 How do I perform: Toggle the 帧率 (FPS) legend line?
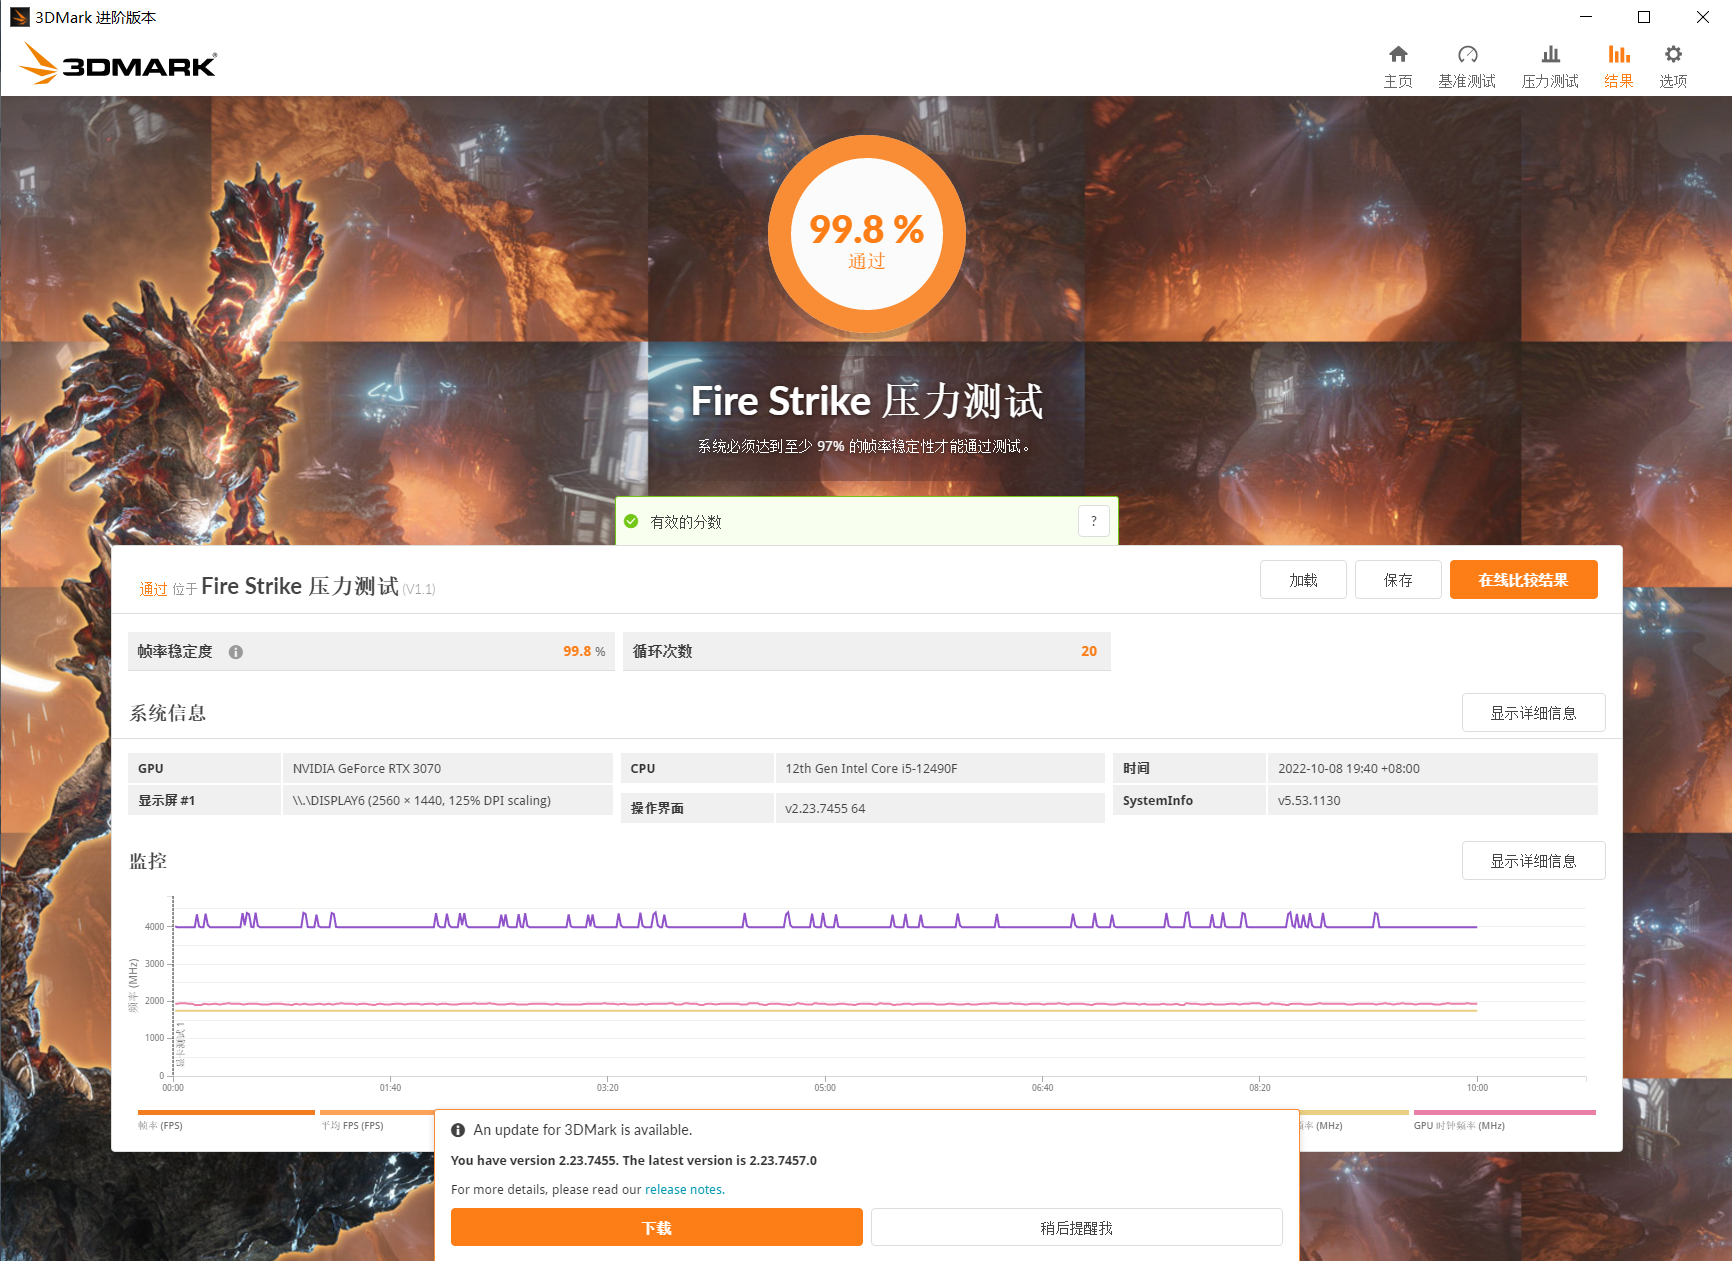coord(226,1119)
